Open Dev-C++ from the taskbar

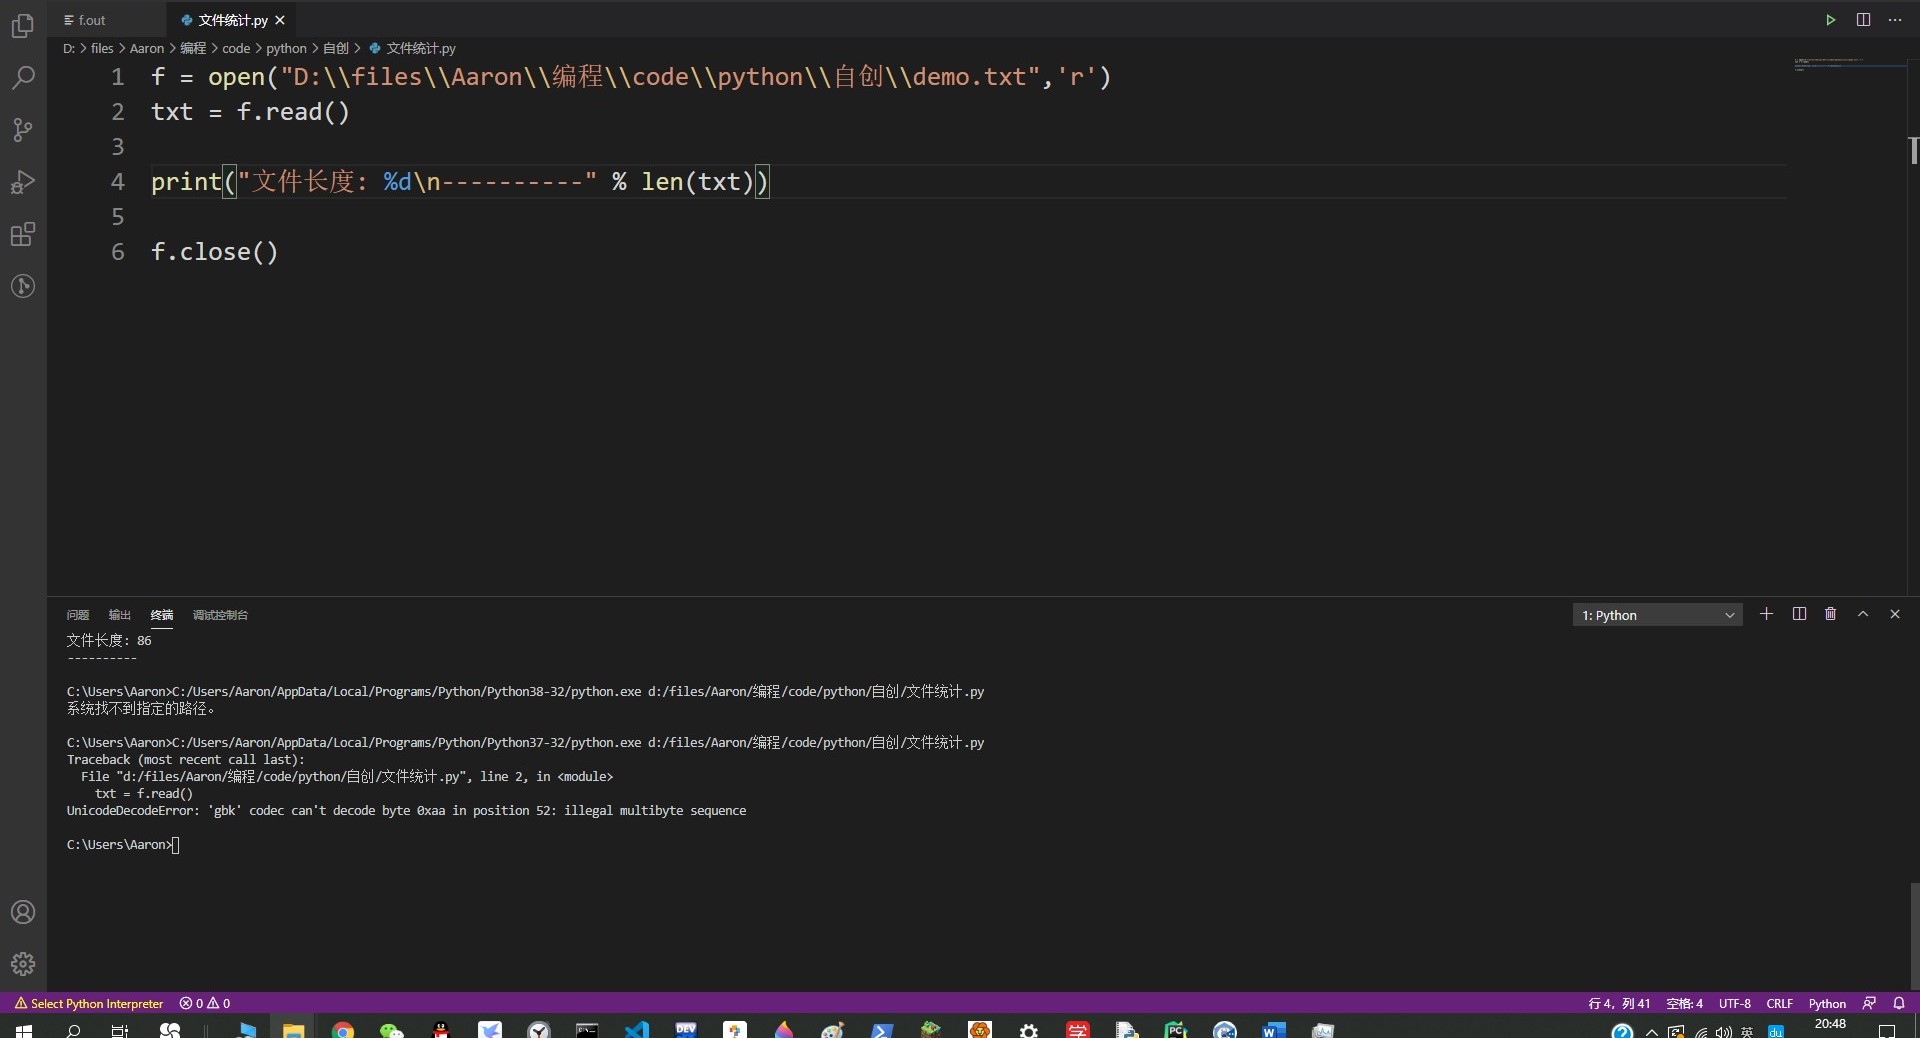pos(686,1030)
